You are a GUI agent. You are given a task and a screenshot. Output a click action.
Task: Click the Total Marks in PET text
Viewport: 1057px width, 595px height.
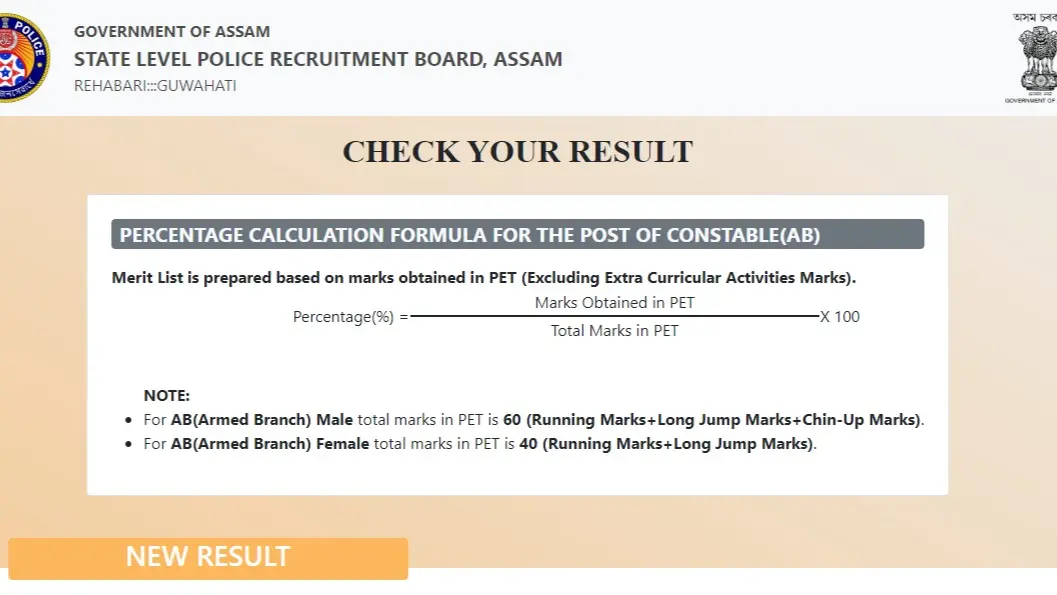pos(613,330)
